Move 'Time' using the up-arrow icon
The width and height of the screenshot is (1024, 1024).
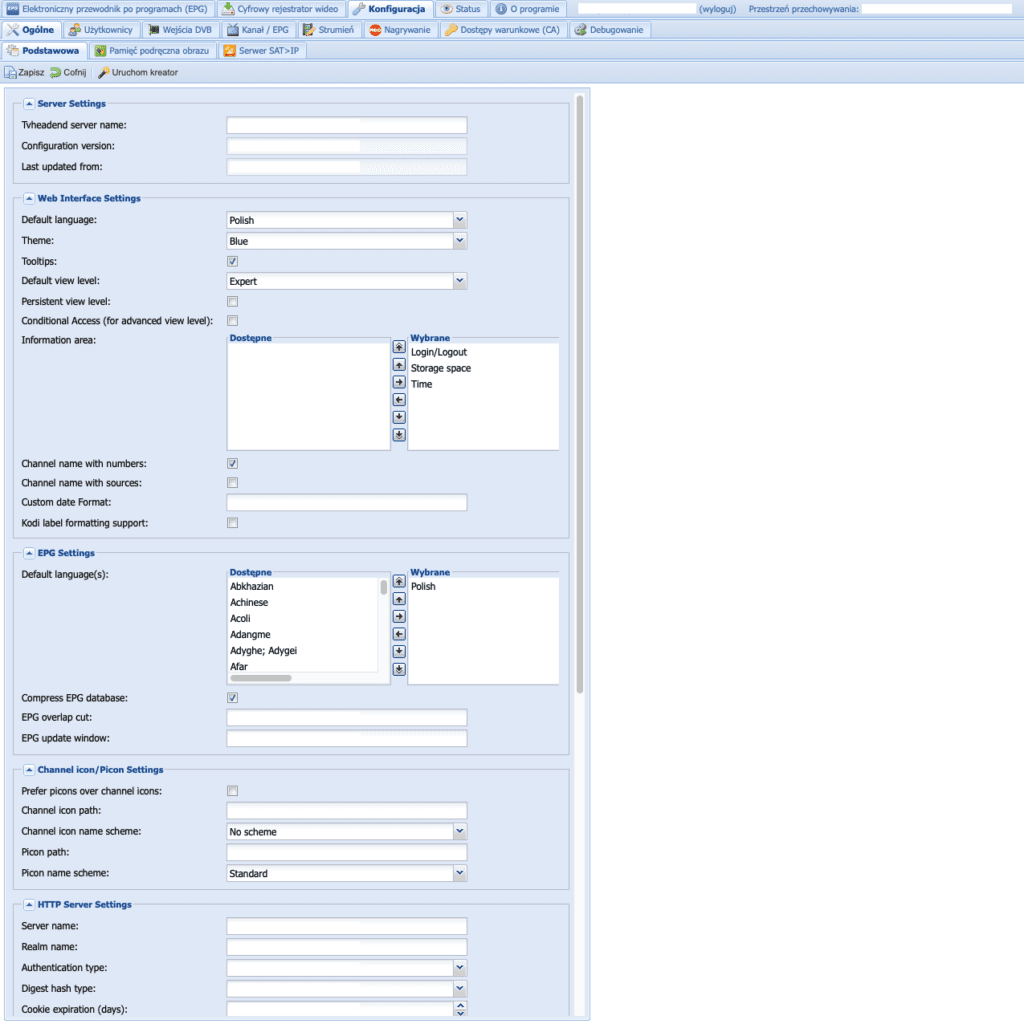[x=398, y=365]
